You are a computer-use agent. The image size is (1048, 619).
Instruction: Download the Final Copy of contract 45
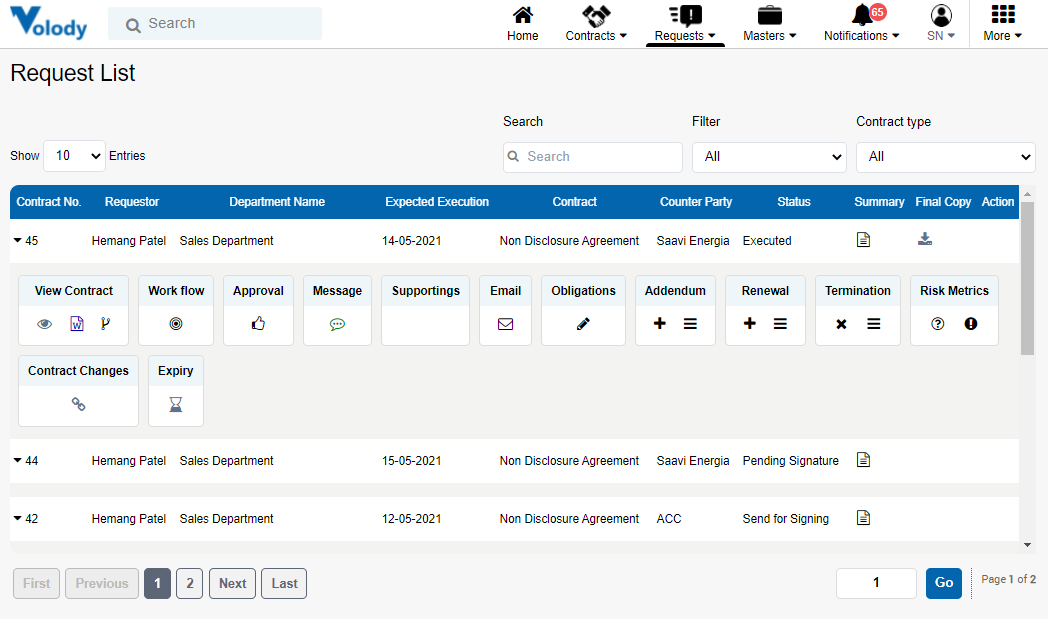924,239
